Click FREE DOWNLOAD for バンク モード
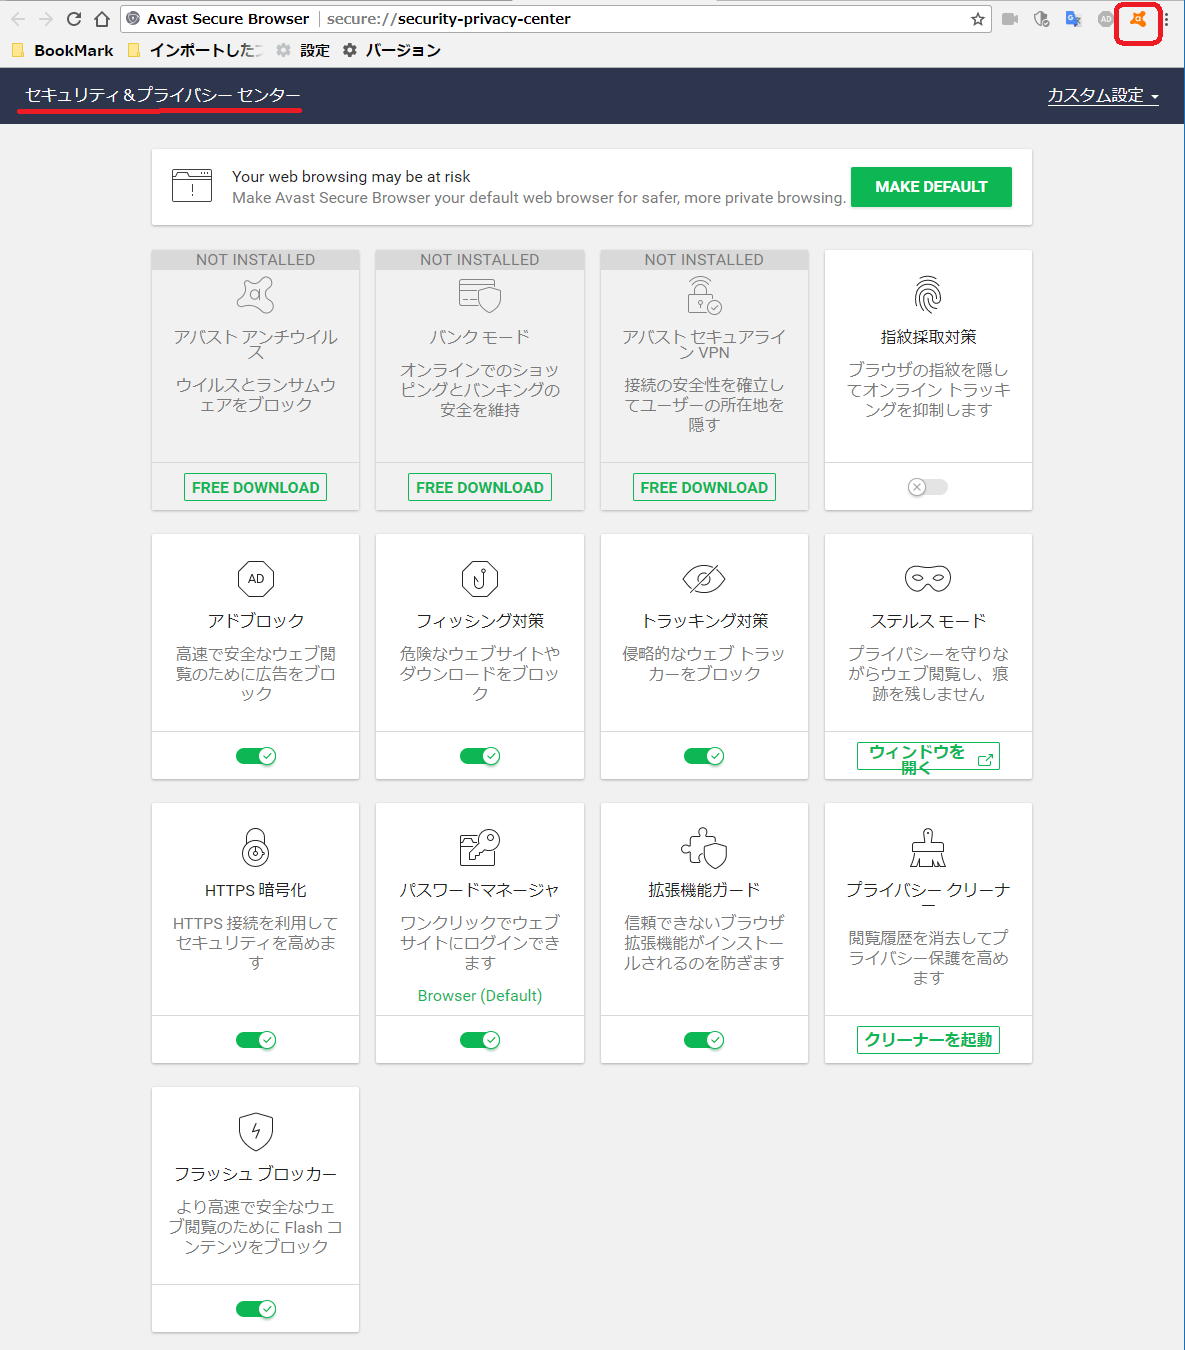 480,487
